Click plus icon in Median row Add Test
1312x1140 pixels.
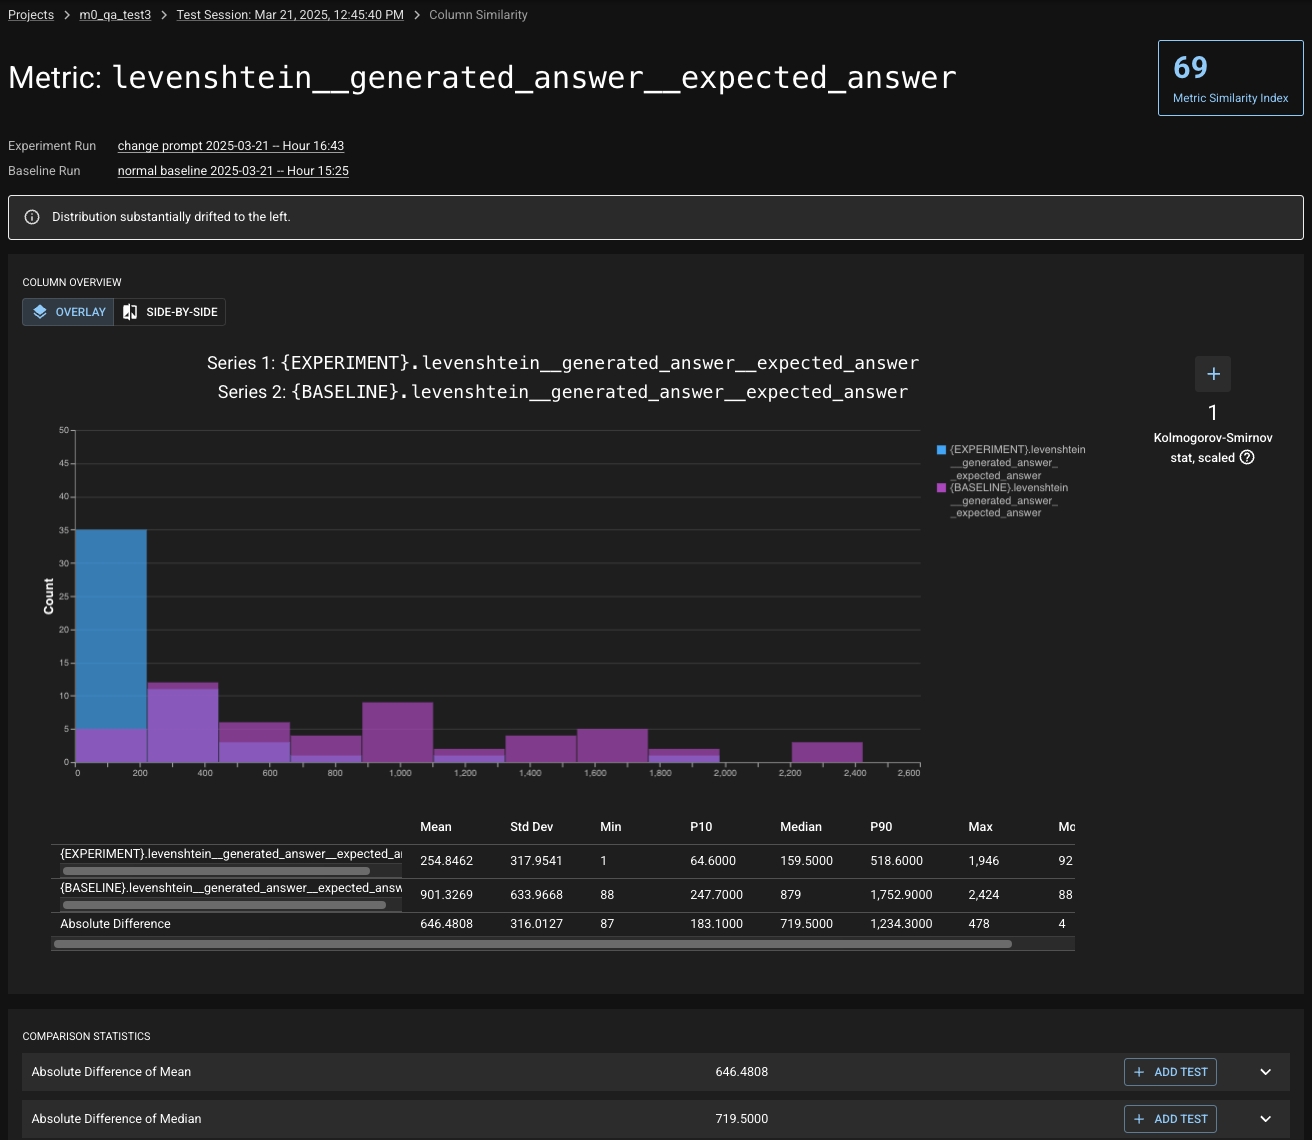pyautogui.click(x=1139, y=1119)
